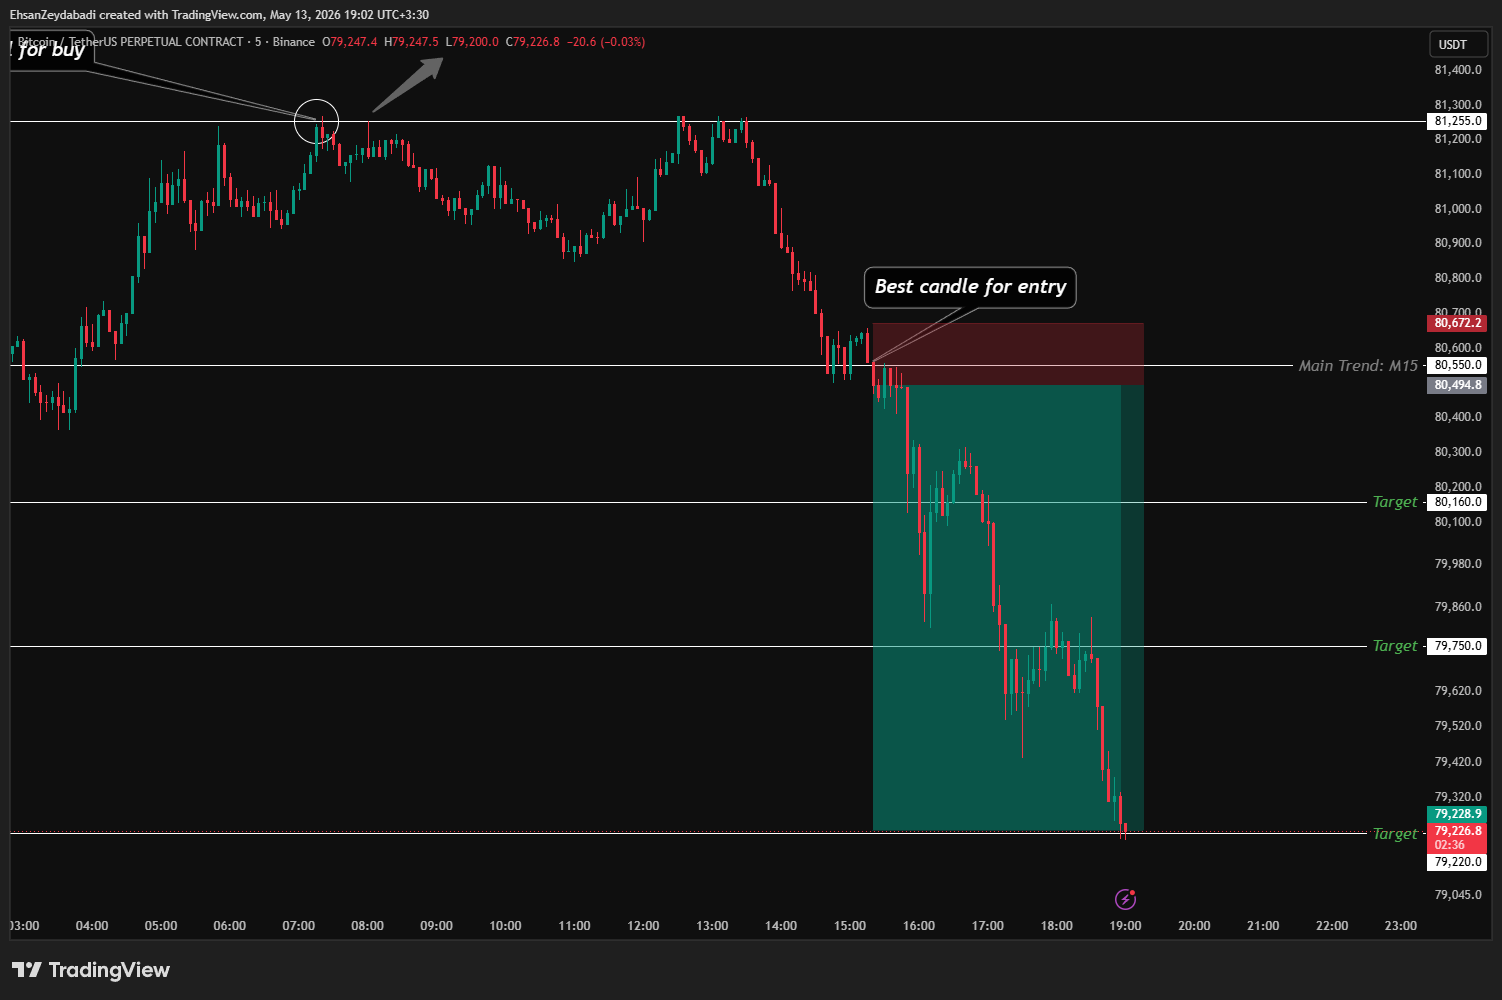Click the 80,160.0 price label

point(1457,502)
